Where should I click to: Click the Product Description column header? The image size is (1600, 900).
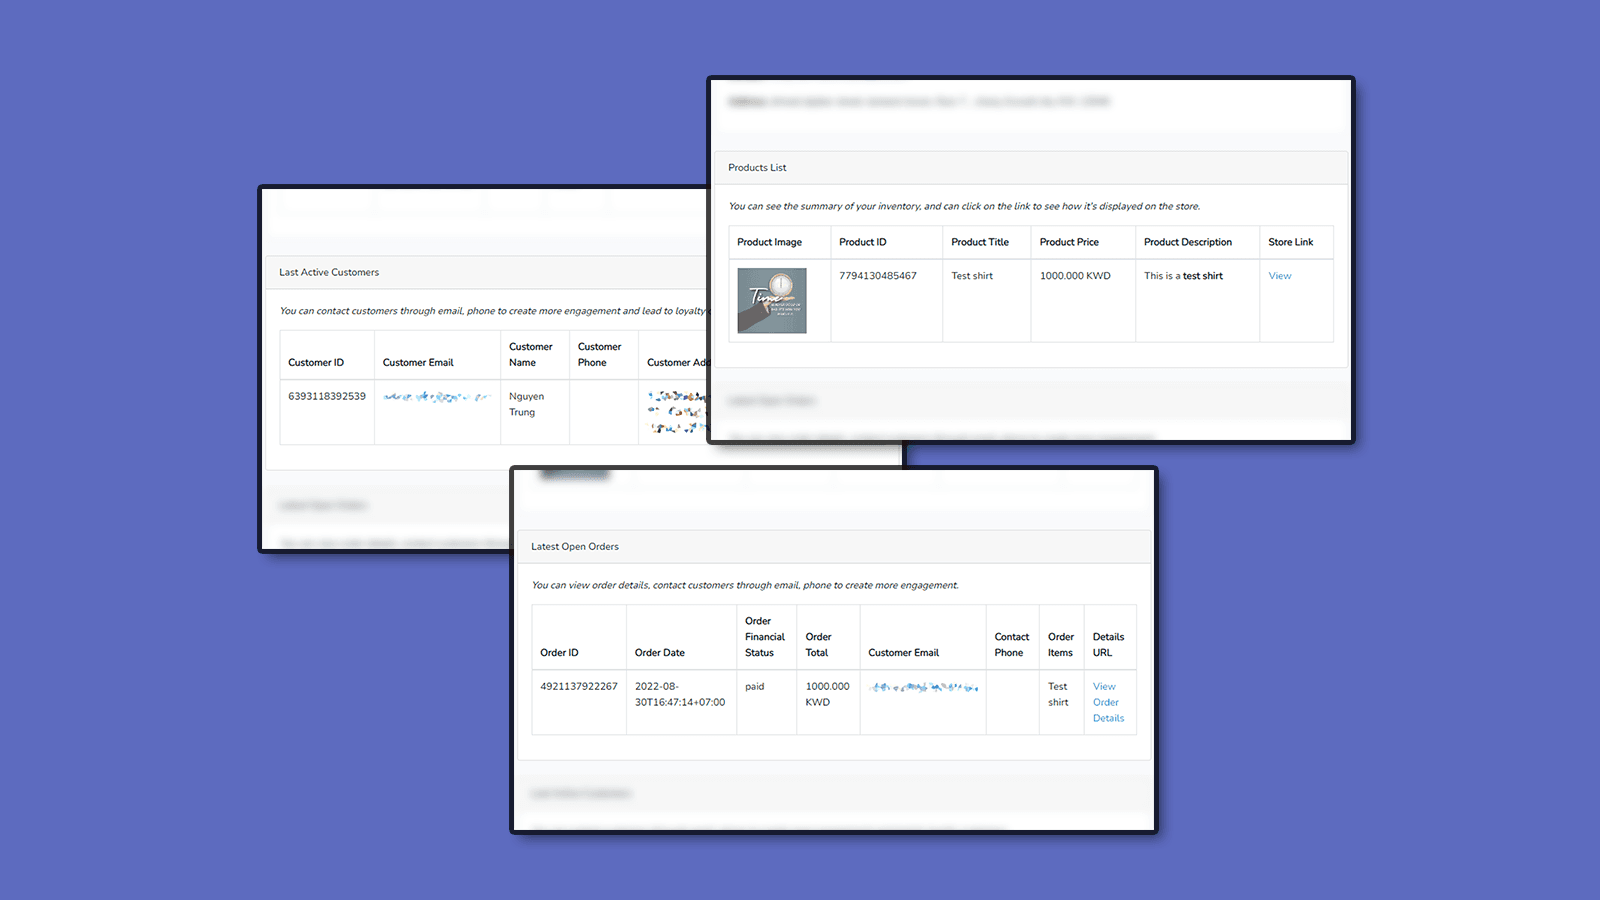[x=1187, y=242]
